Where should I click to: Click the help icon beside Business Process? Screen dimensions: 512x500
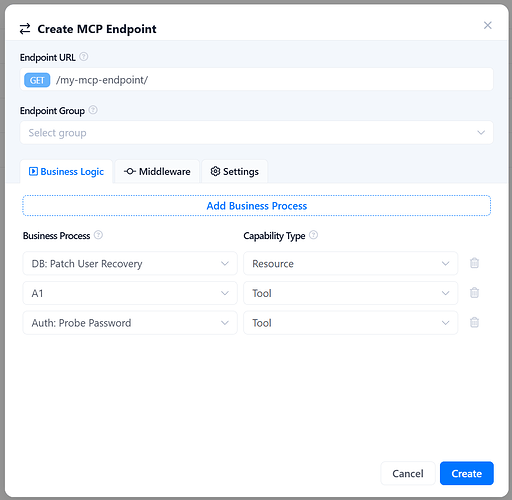coord(98,235)
